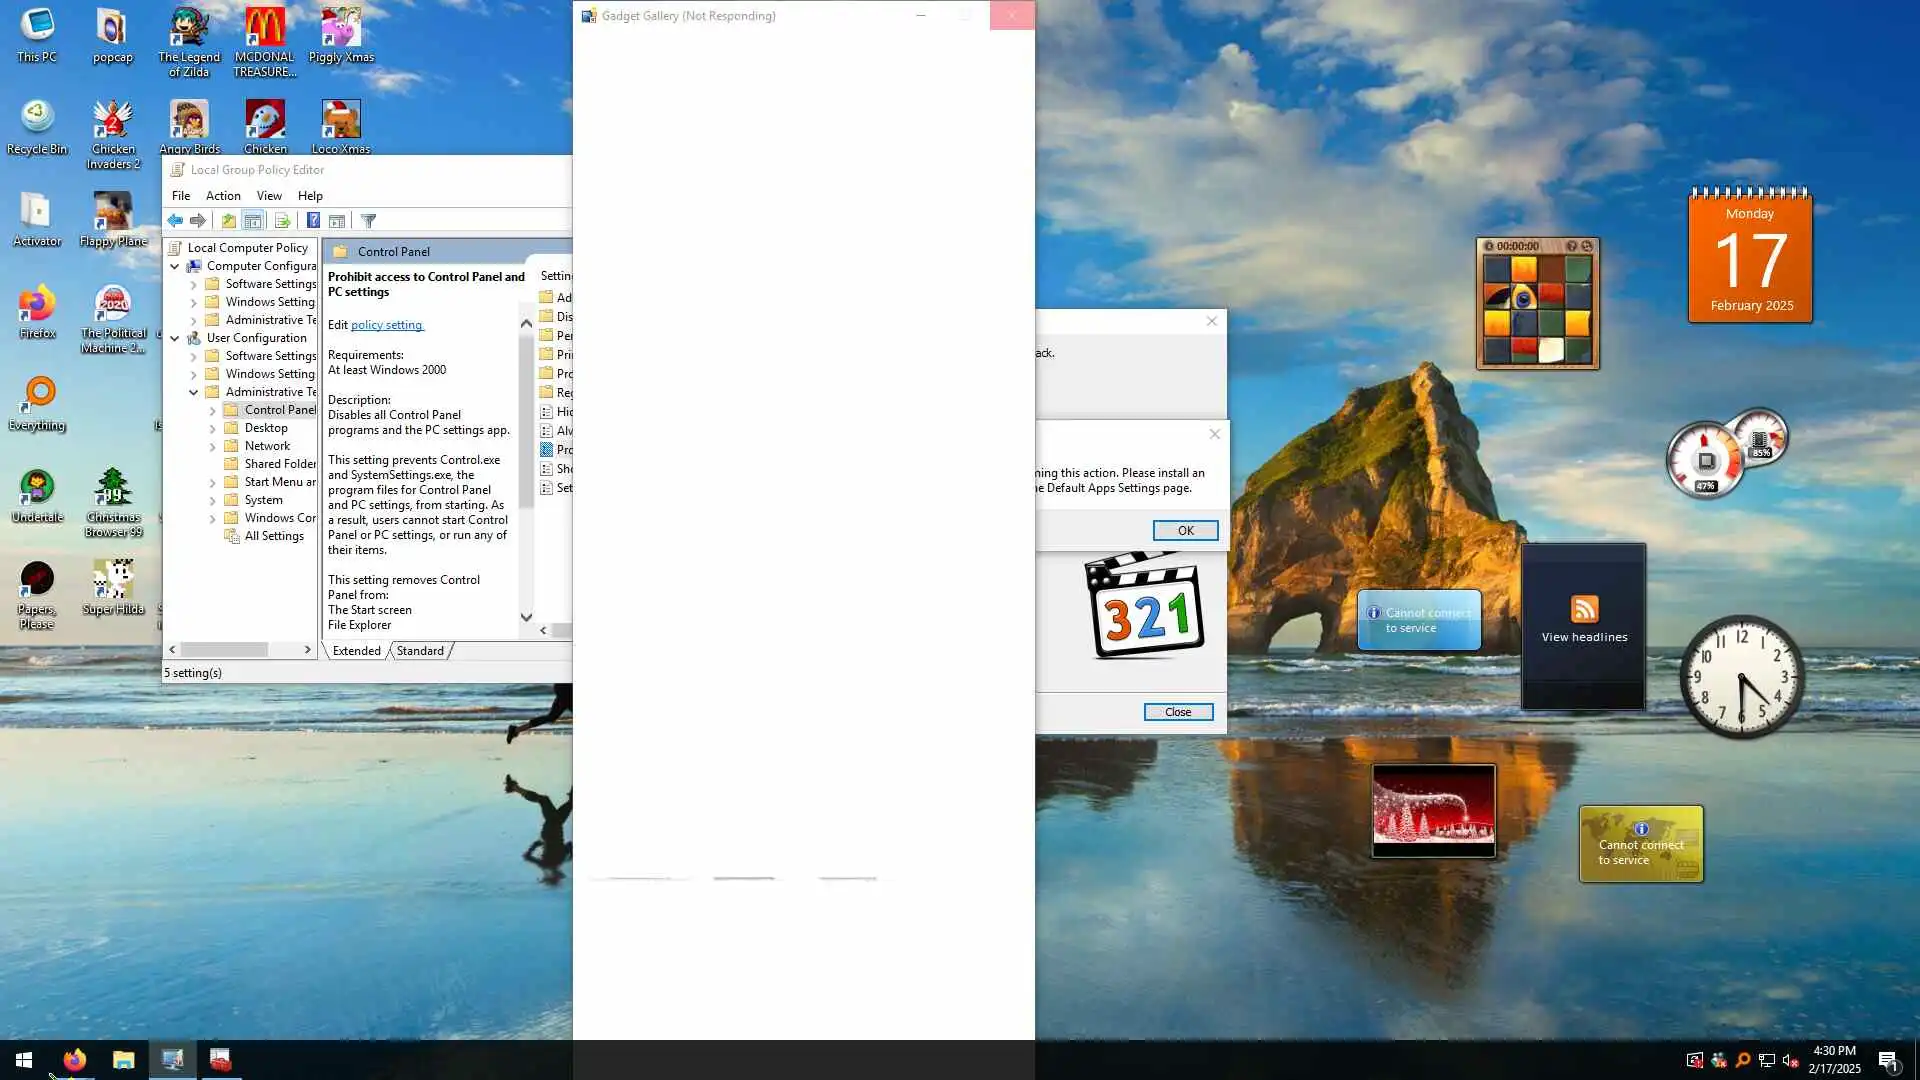This screenshot has height=1080, width=1920.
Task: Click the policy setting link
Action: (x=386, y=325)
